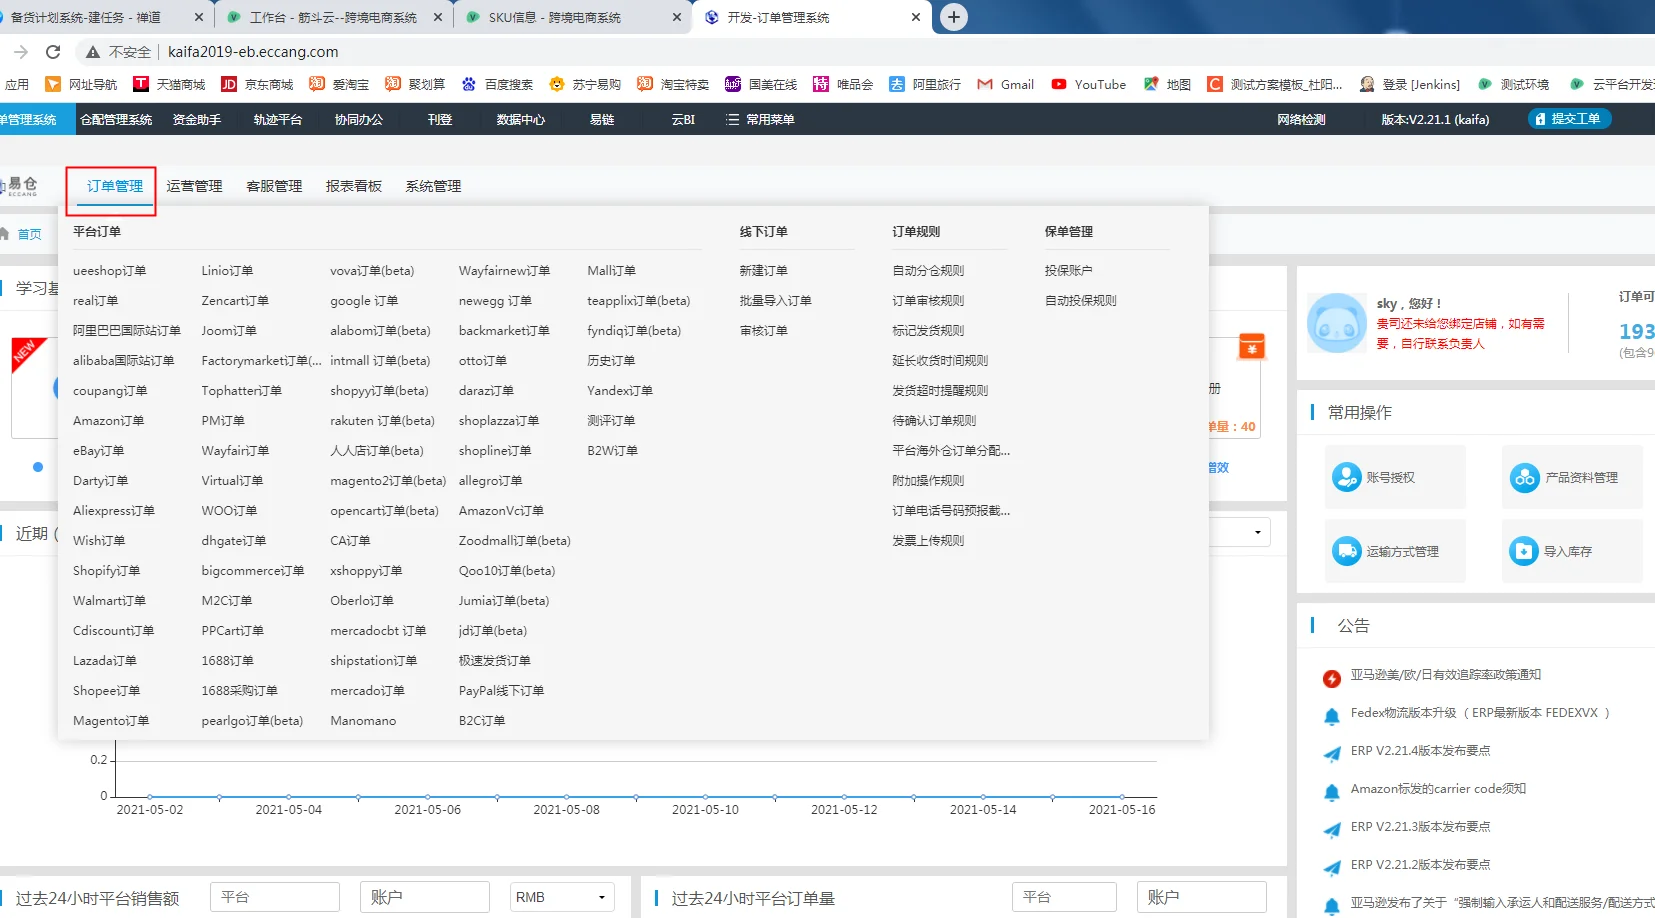Open a new browser tab
Image resolution: width=1655 pixels, height=918 pixels.
click(x=954, y=17)
